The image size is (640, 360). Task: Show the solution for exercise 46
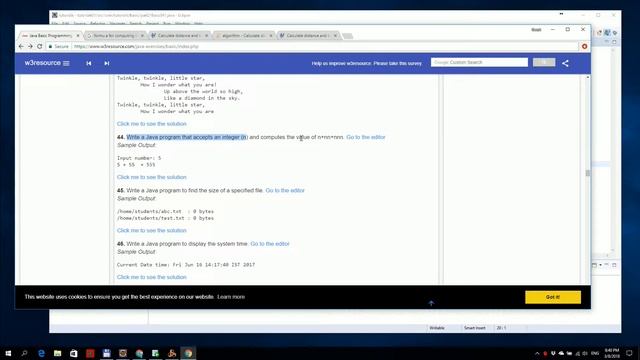click(x=152, y=277)
